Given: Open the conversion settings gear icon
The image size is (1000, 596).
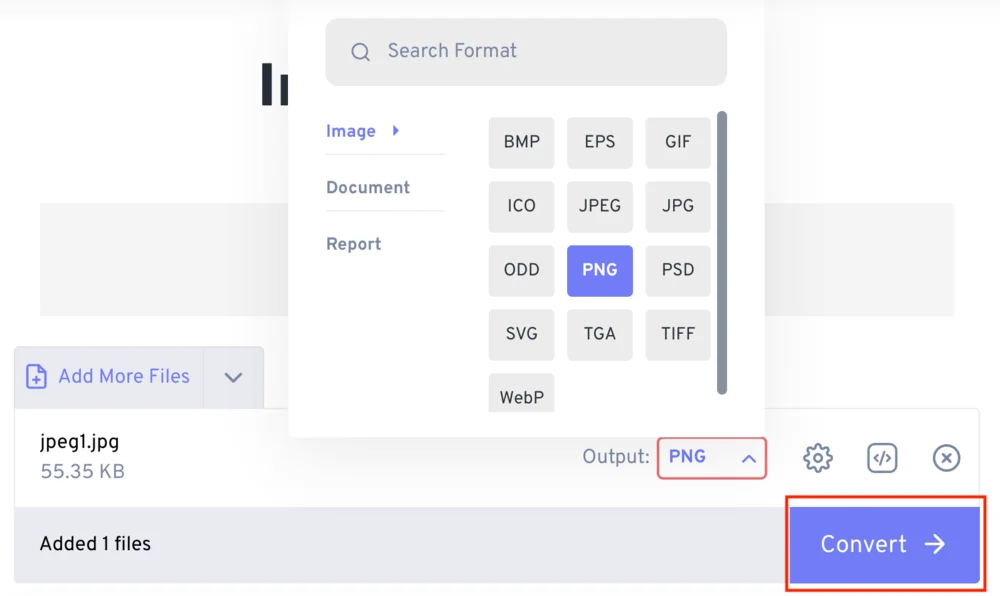Looking at the screenshot, I should (x=818, y=458).
